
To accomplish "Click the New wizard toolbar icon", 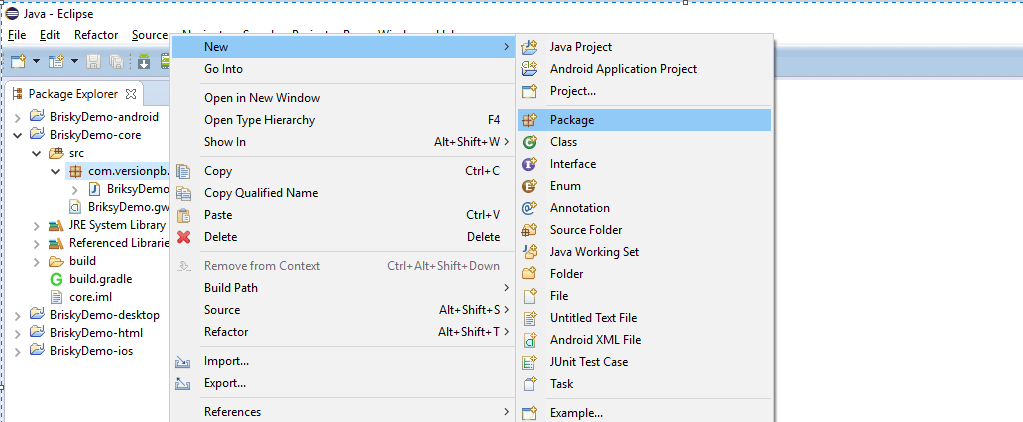I will tap(18, 61).
